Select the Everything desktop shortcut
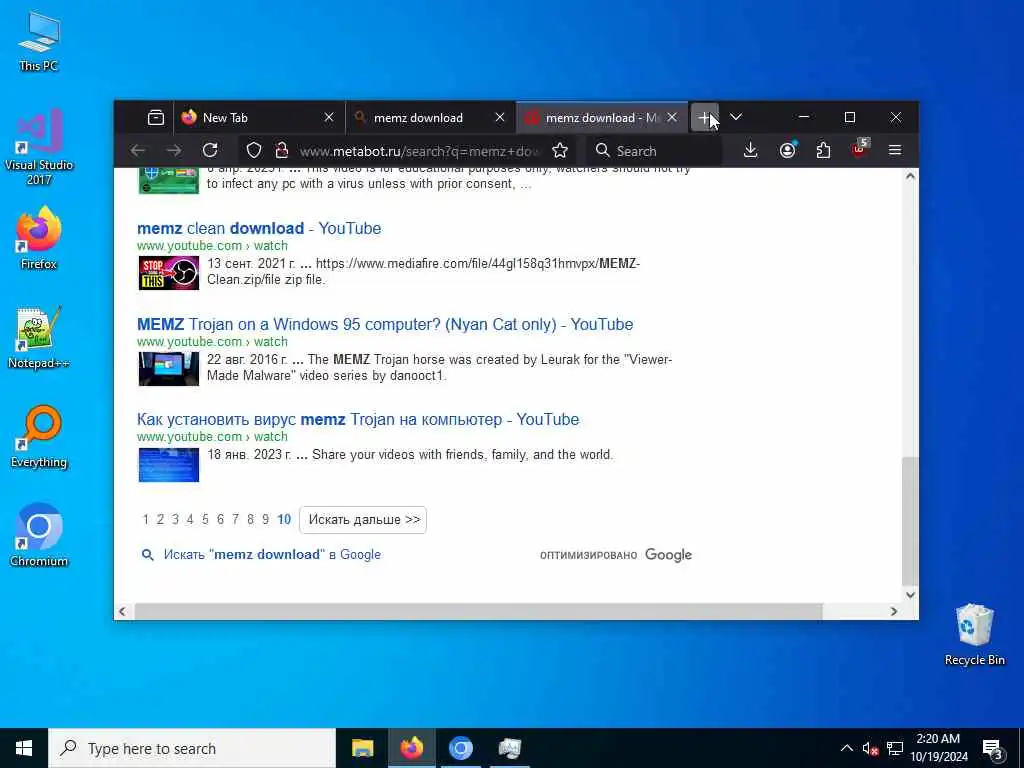 click(39, 437)
